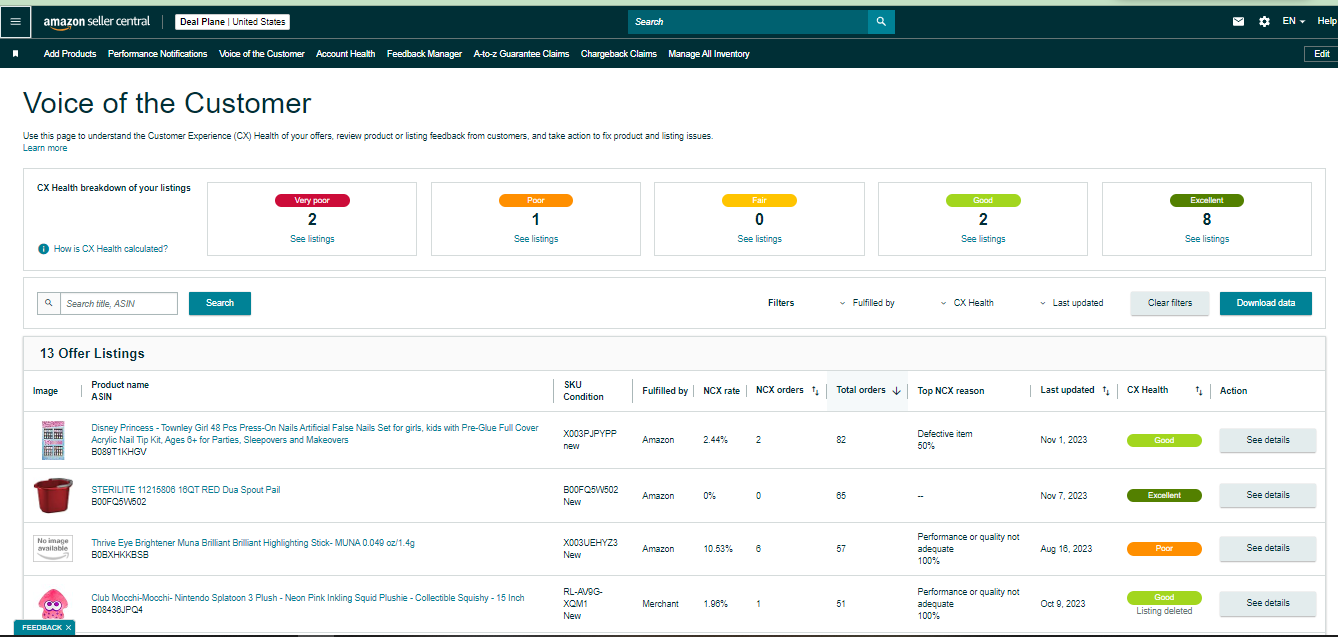The width and height of the screenshot is (1338, 637).
Task: Open Account Health menu item
Action: pyautogui.click(x=346, y=54)
